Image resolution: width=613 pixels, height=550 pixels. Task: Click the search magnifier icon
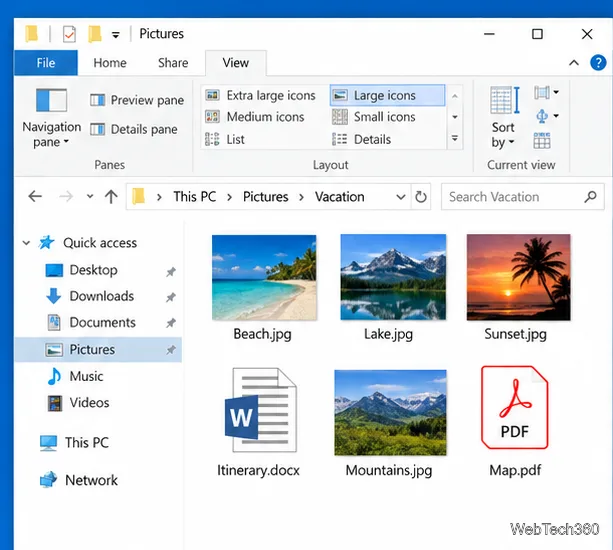tap(590, 197)
